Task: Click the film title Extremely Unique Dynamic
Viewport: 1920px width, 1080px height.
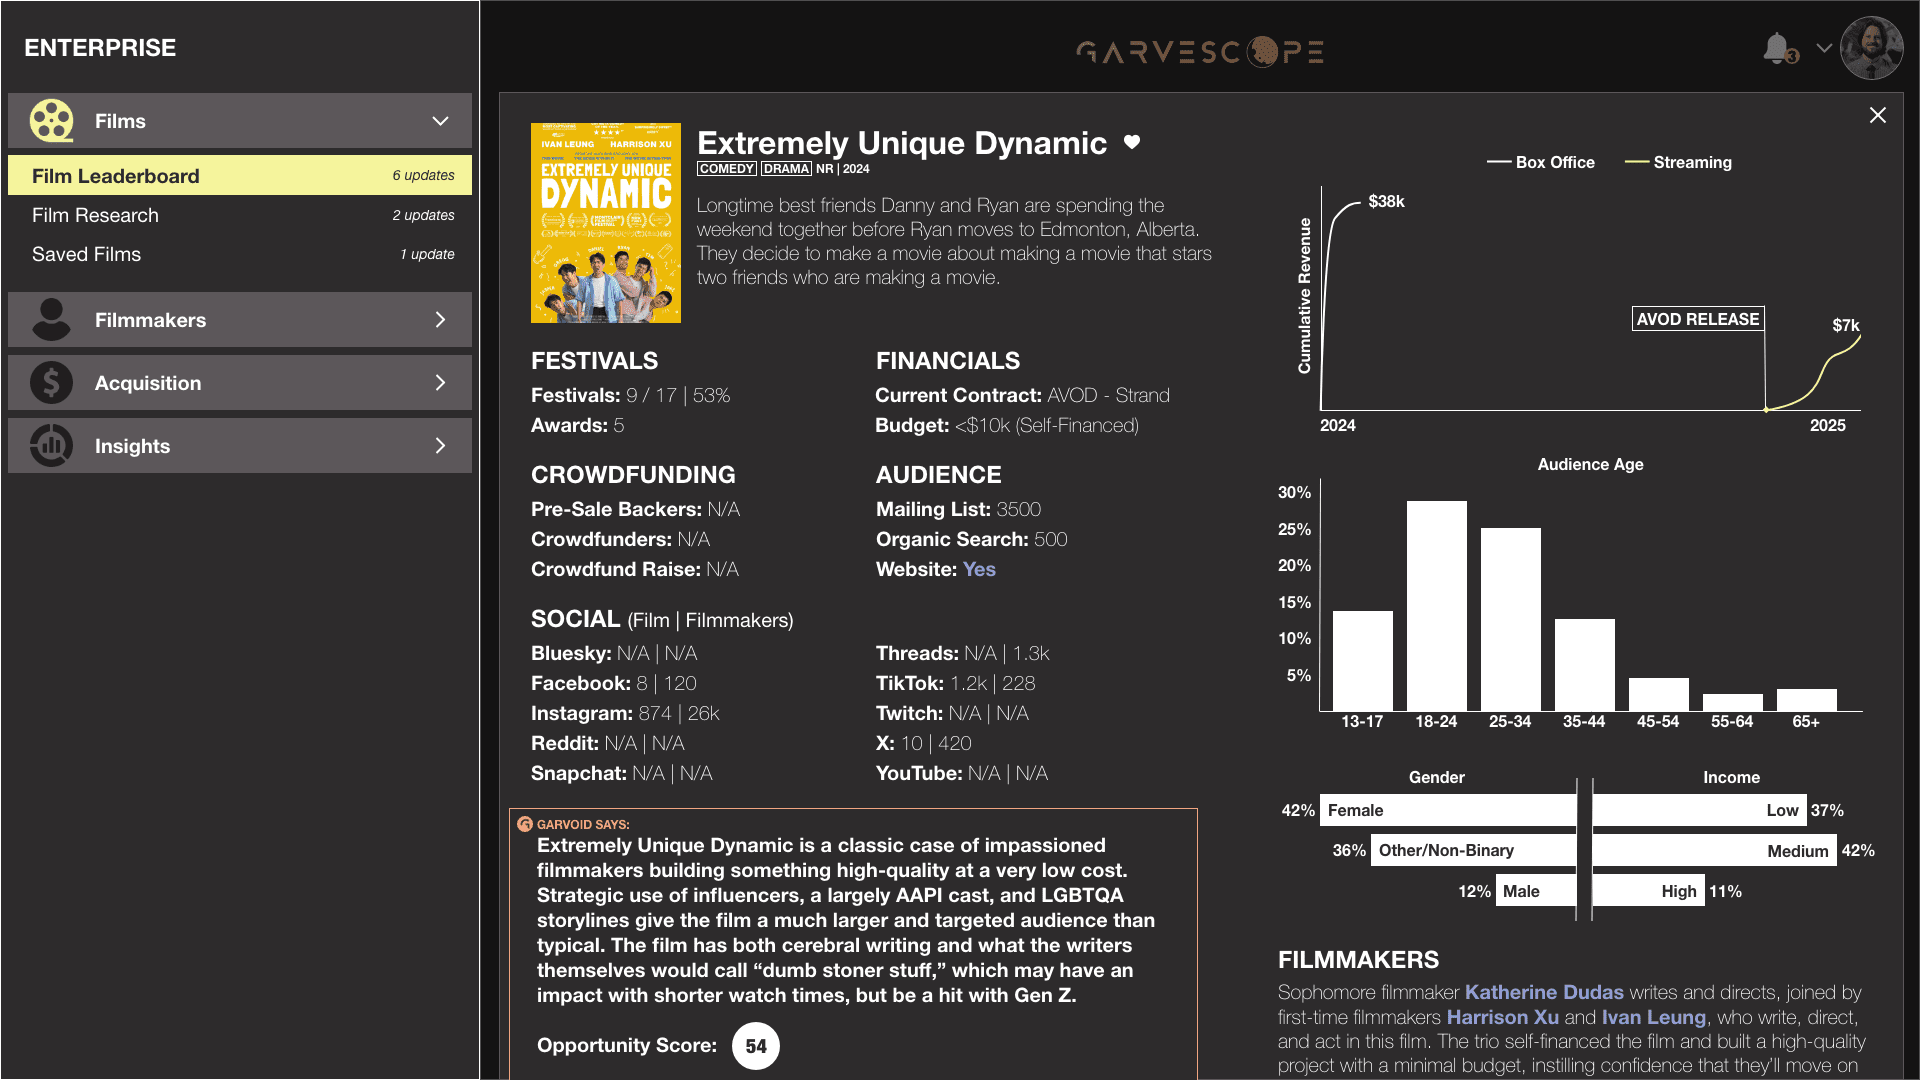Action: click(902, 143)
